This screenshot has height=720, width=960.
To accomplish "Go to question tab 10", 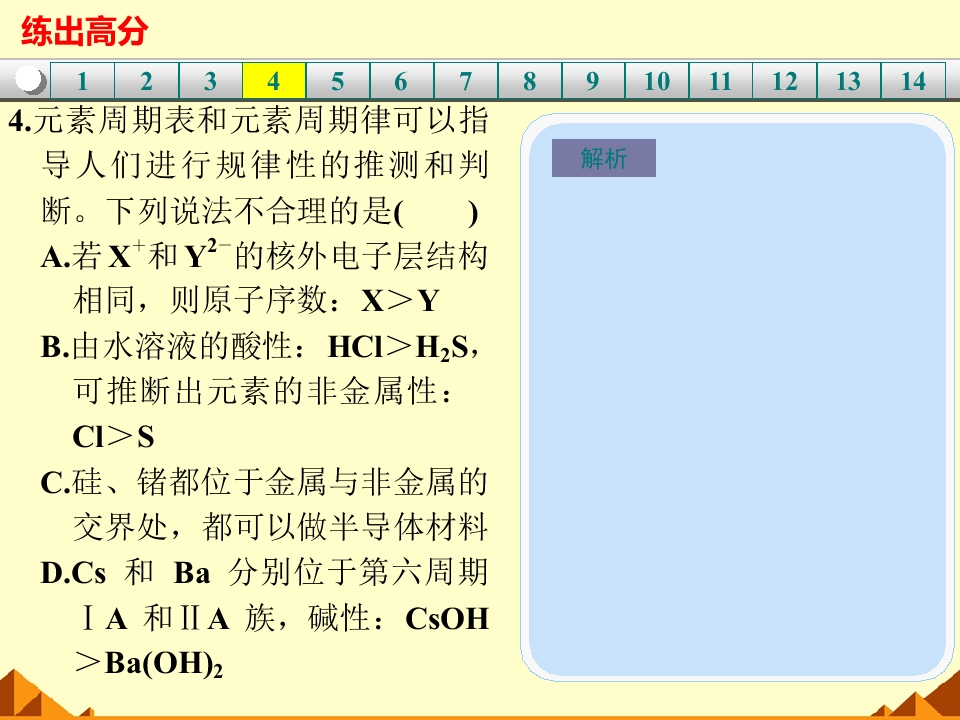I will 657,81.
